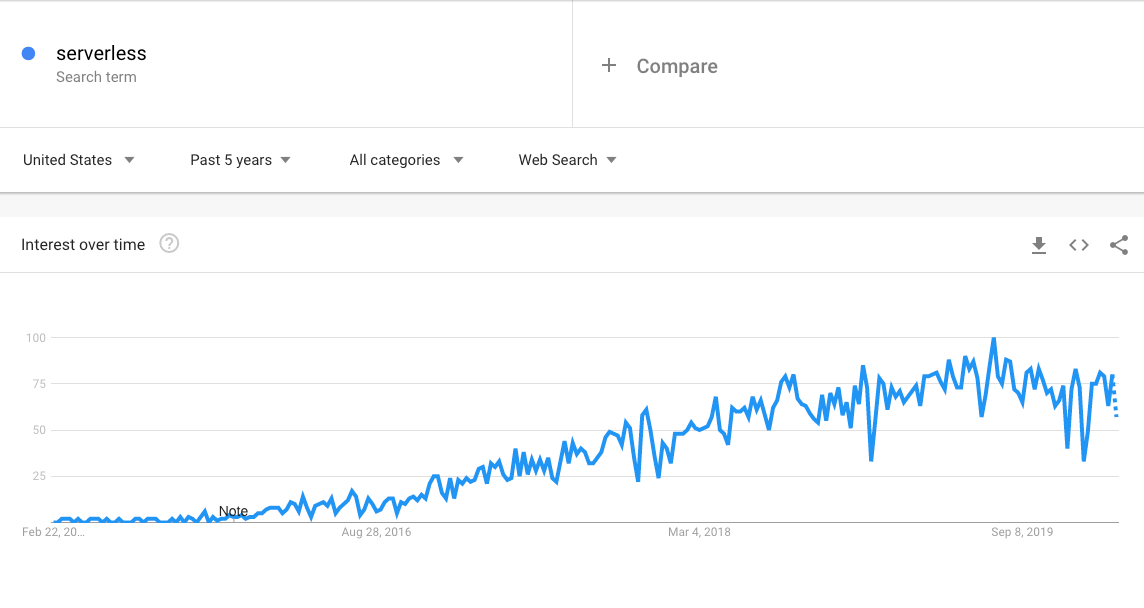Click the share chart icon

(x=1118, y=244)
